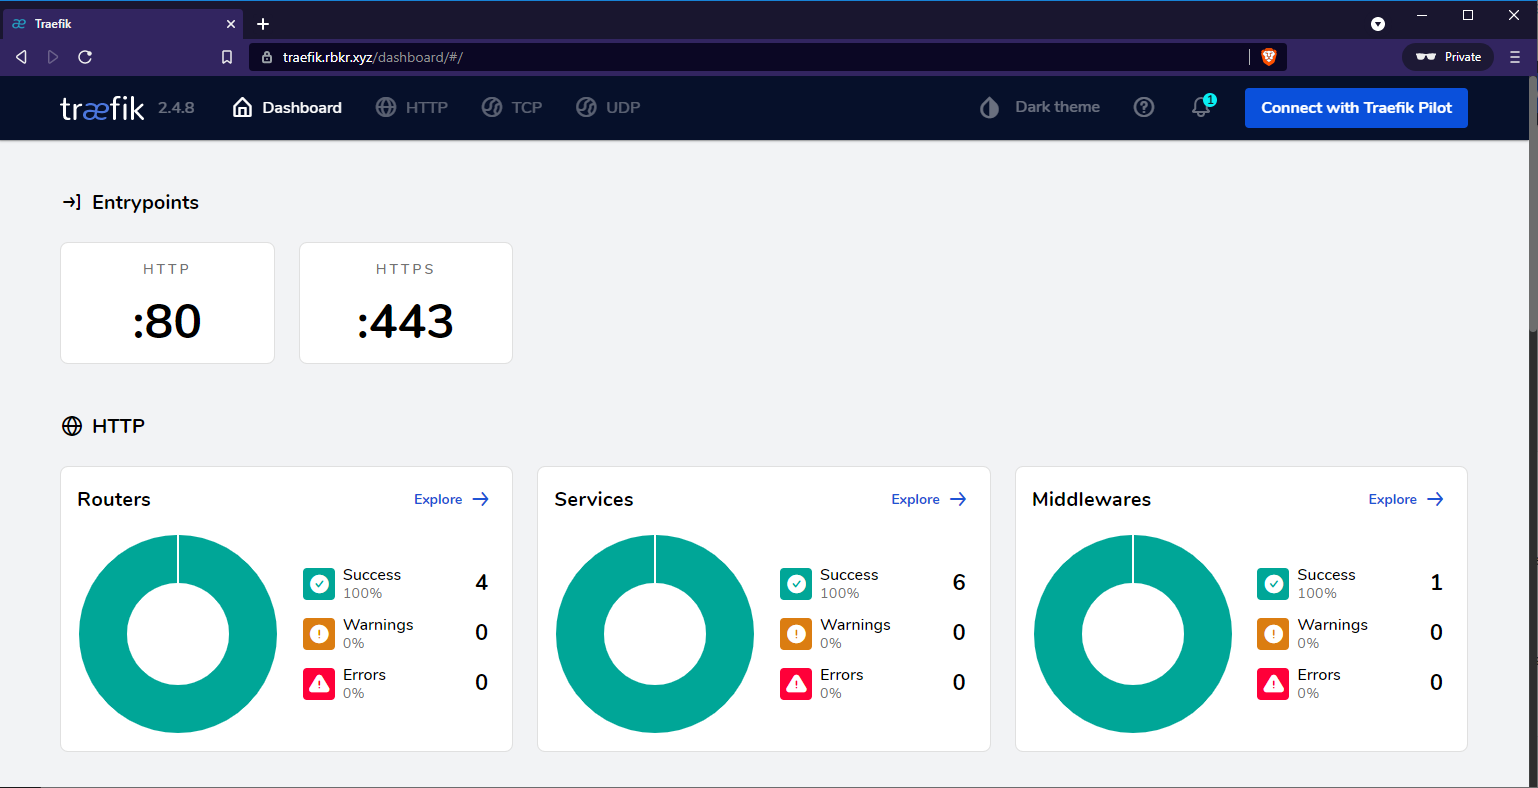Switch to the UDP nav tab

tap(608, 108)
